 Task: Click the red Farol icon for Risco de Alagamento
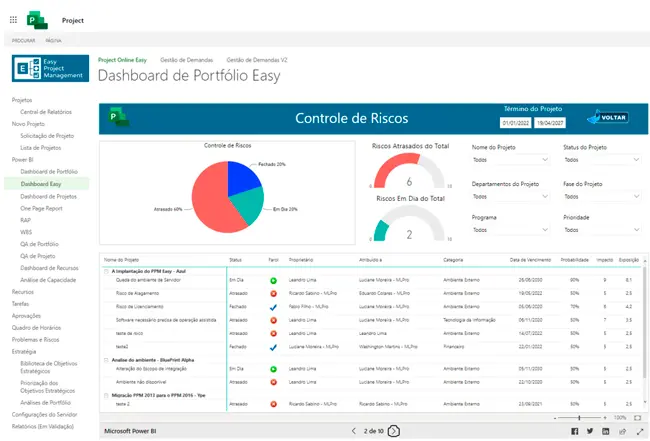[x=273, y=293]
